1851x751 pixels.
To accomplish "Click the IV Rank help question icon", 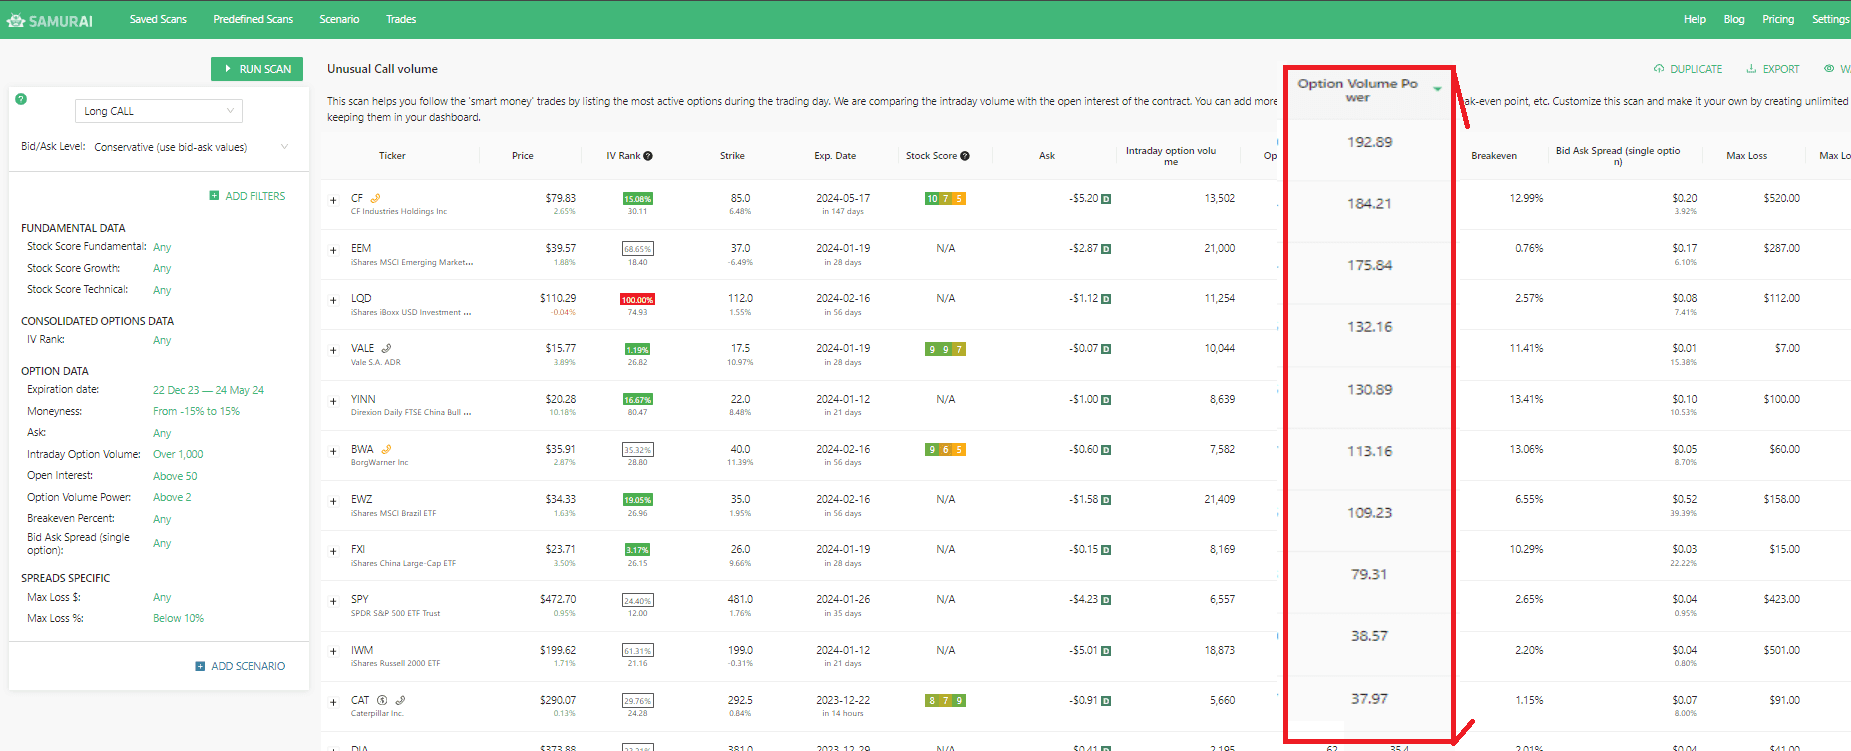I will click(x=648, y=156).
